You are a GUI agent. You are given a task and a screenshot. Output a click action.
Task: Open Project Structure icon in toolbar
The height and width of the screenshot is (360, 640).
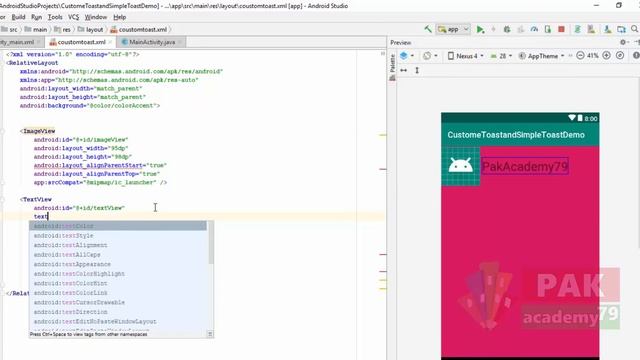pos(621,29)
